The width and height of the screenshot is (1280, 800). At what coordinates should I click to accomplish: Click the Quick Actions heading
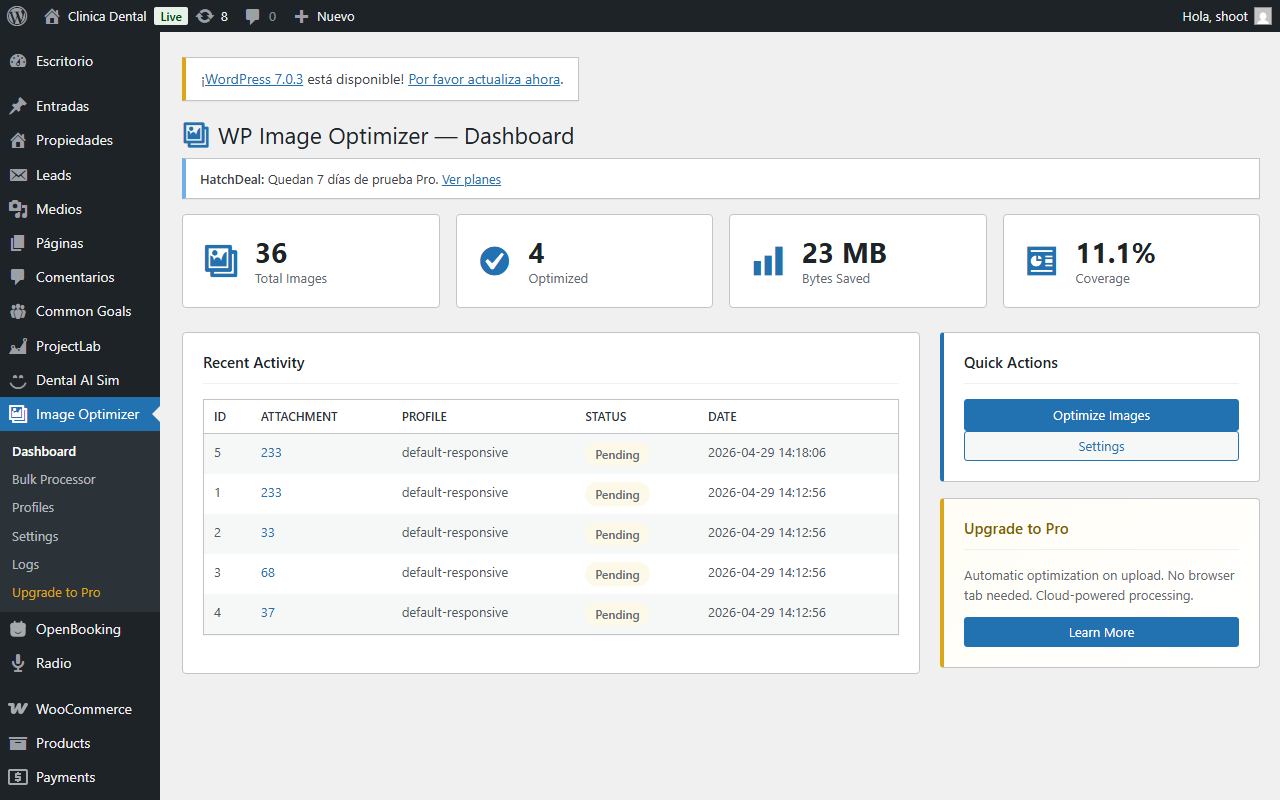(1011, 363)
